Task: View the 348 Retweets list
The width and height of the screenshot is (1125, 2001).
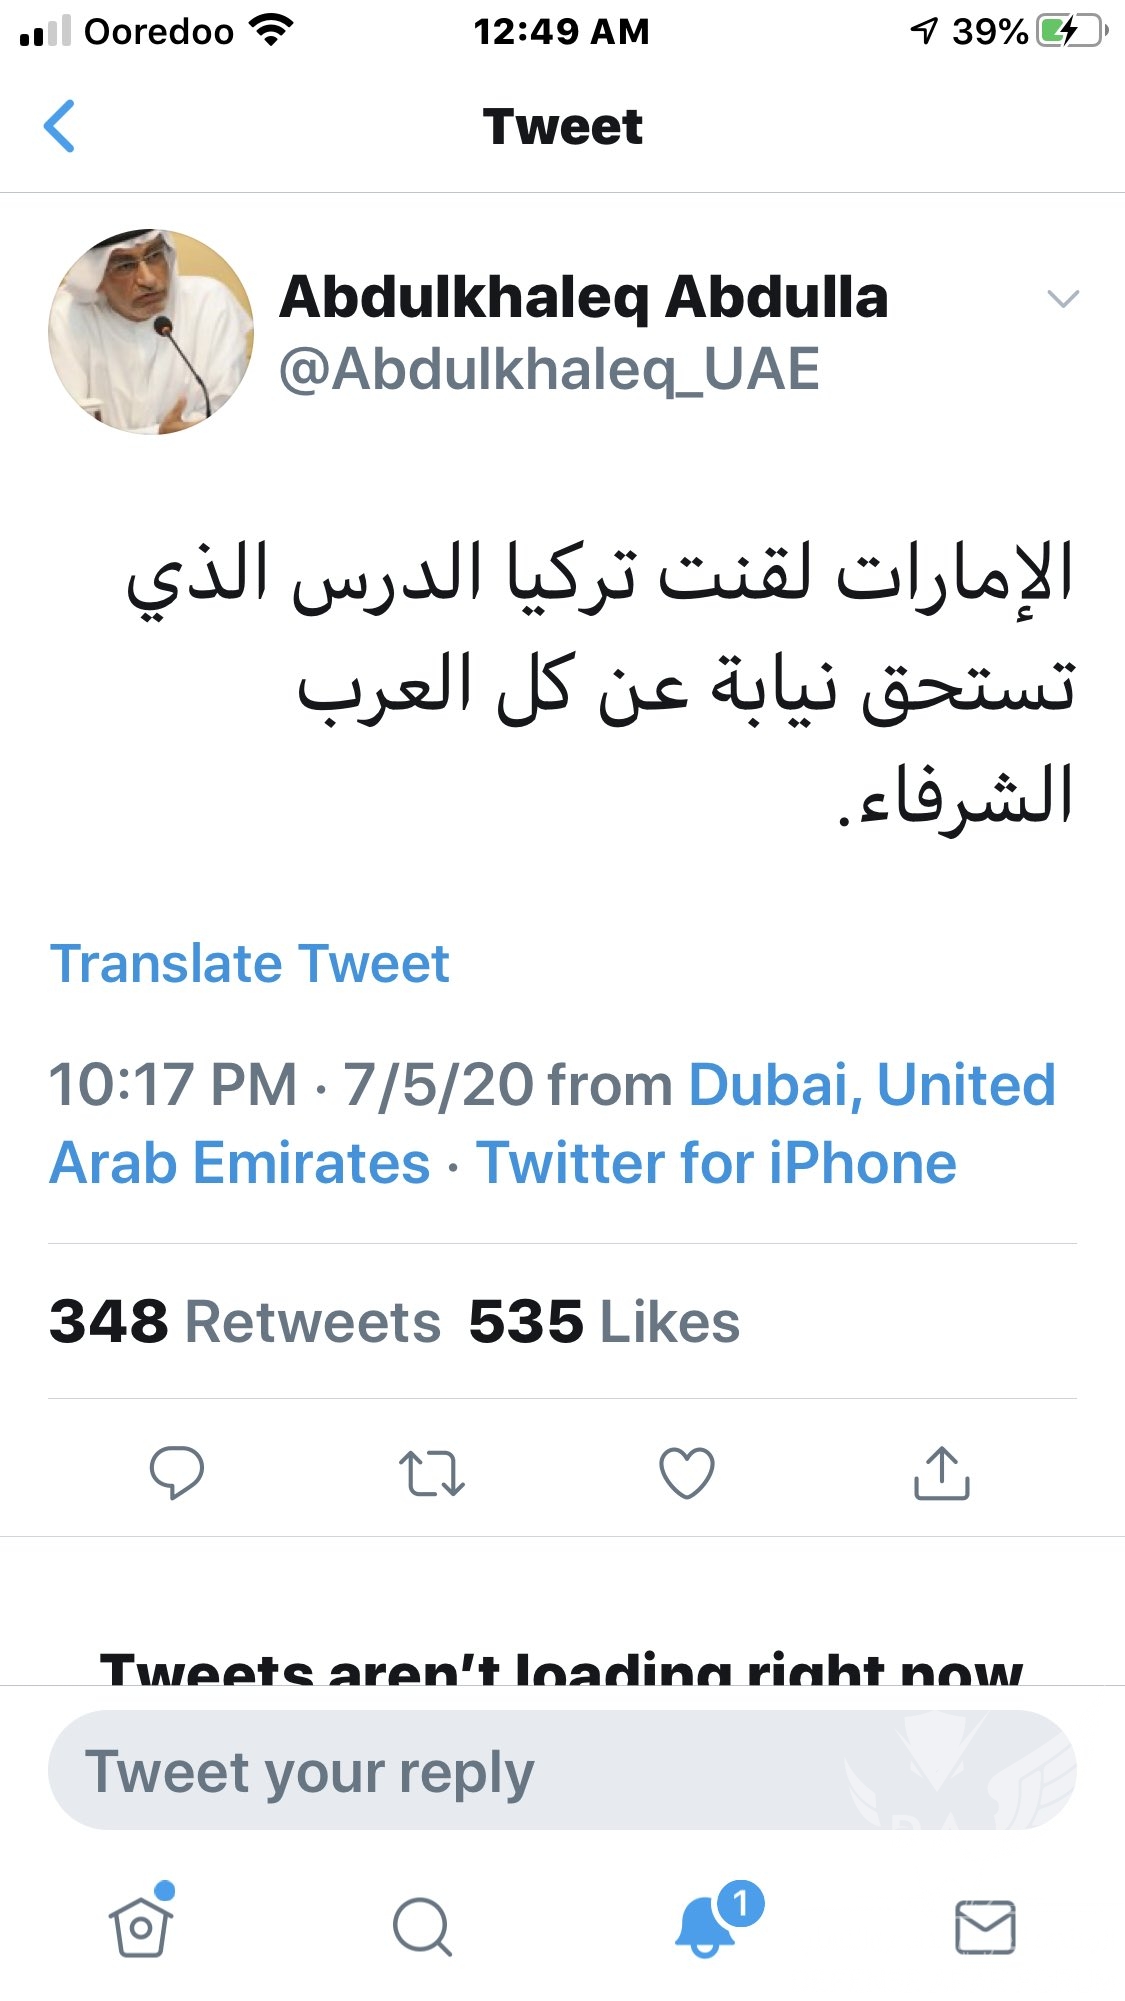Action: pos(245,1321)
